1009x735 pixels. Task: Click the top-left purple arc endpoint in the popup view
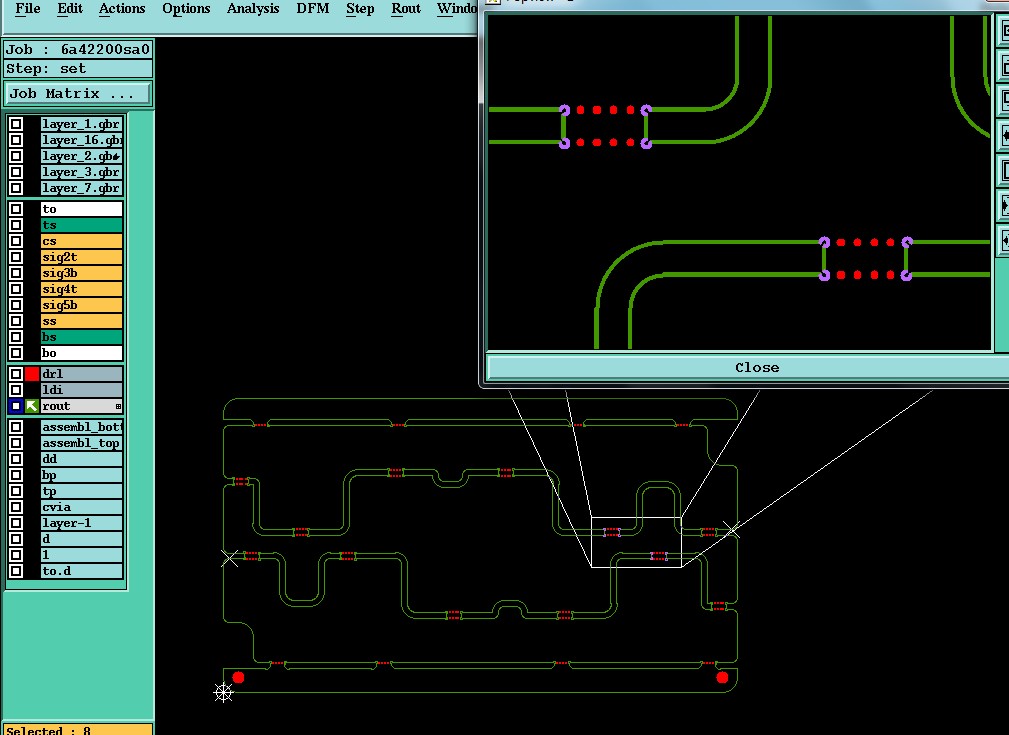[564, 110]
